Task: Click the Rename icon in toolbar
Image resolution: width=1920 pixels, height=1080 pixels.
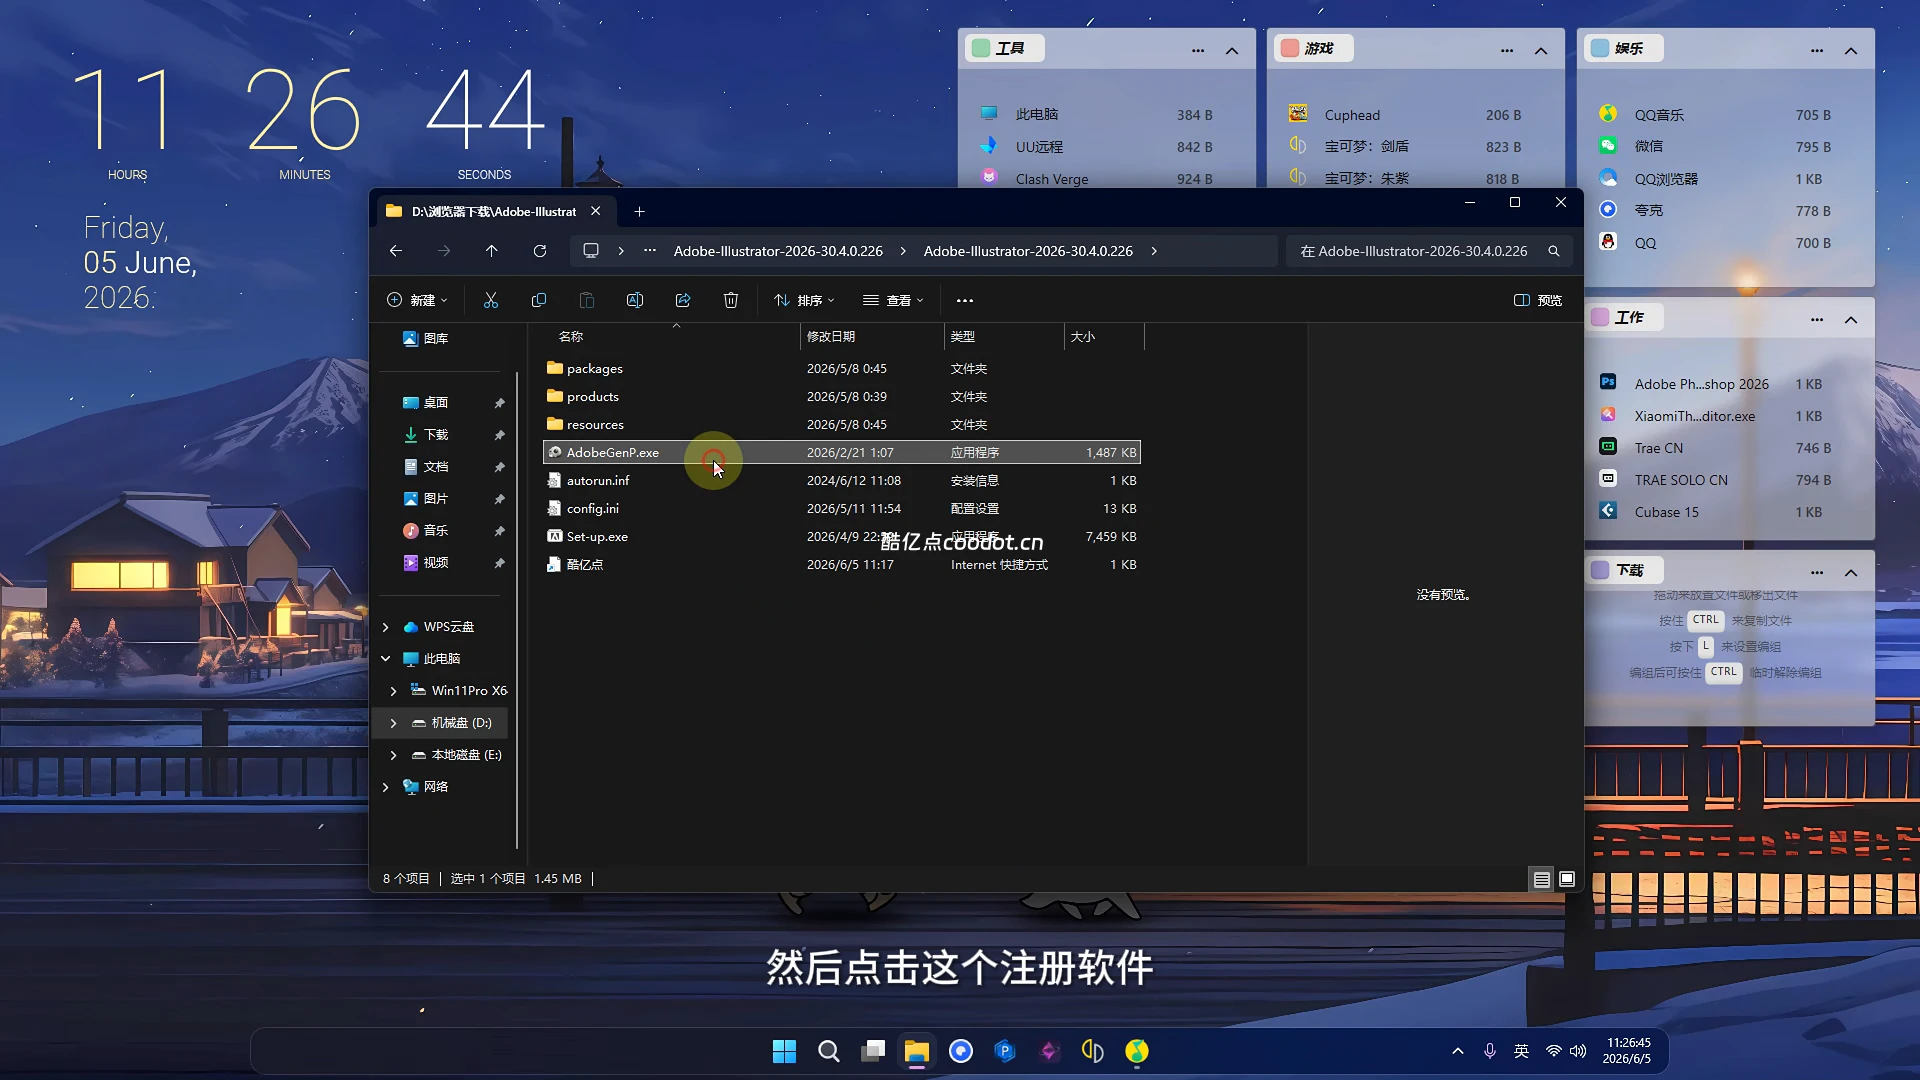Action: point(635,300)
